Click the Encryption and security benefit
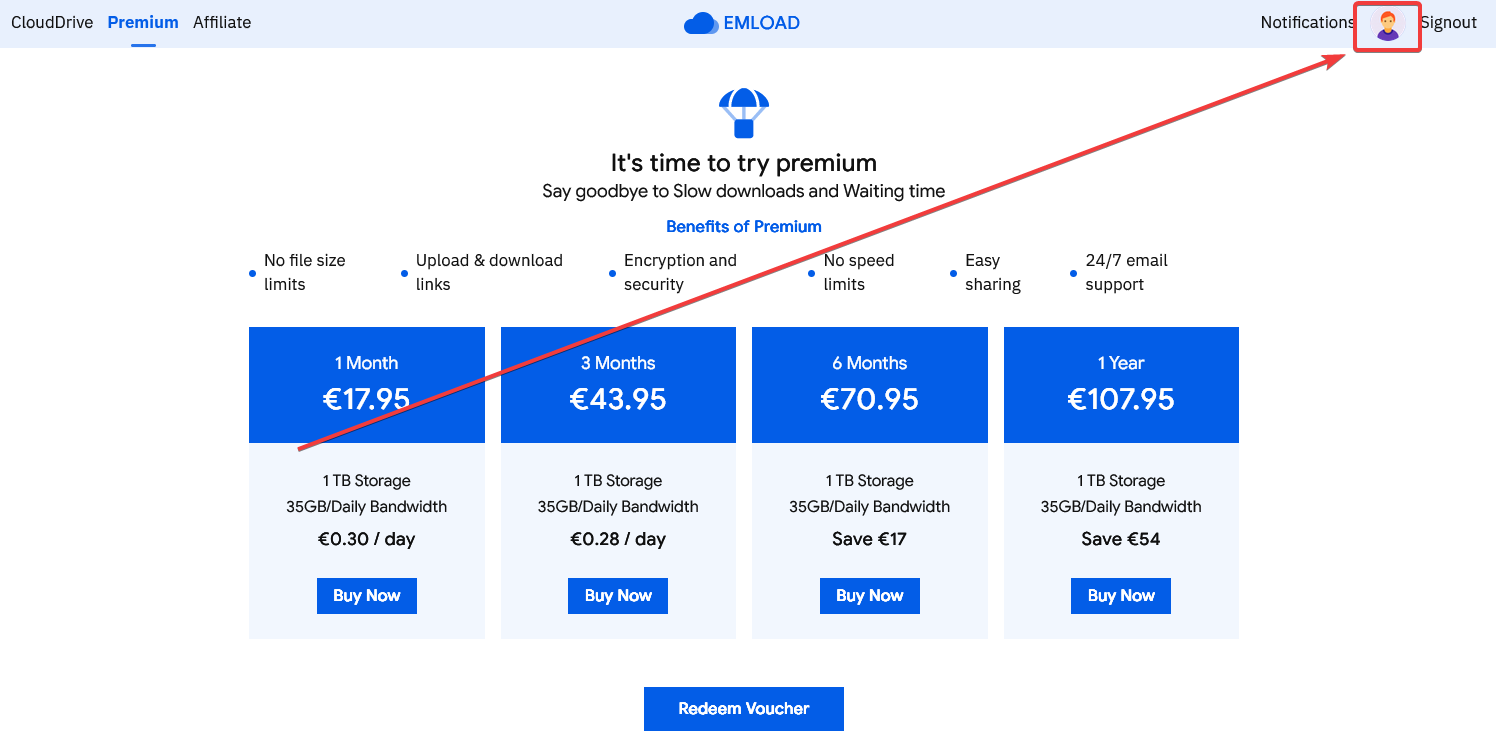Viewport: 1496px width, 744px height. pyautogui.click(x=680, y=272)
